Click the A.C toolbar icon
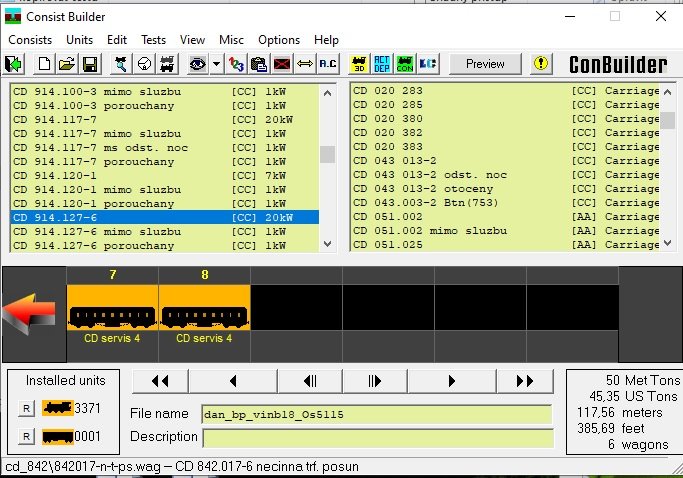 pos(328,64)
